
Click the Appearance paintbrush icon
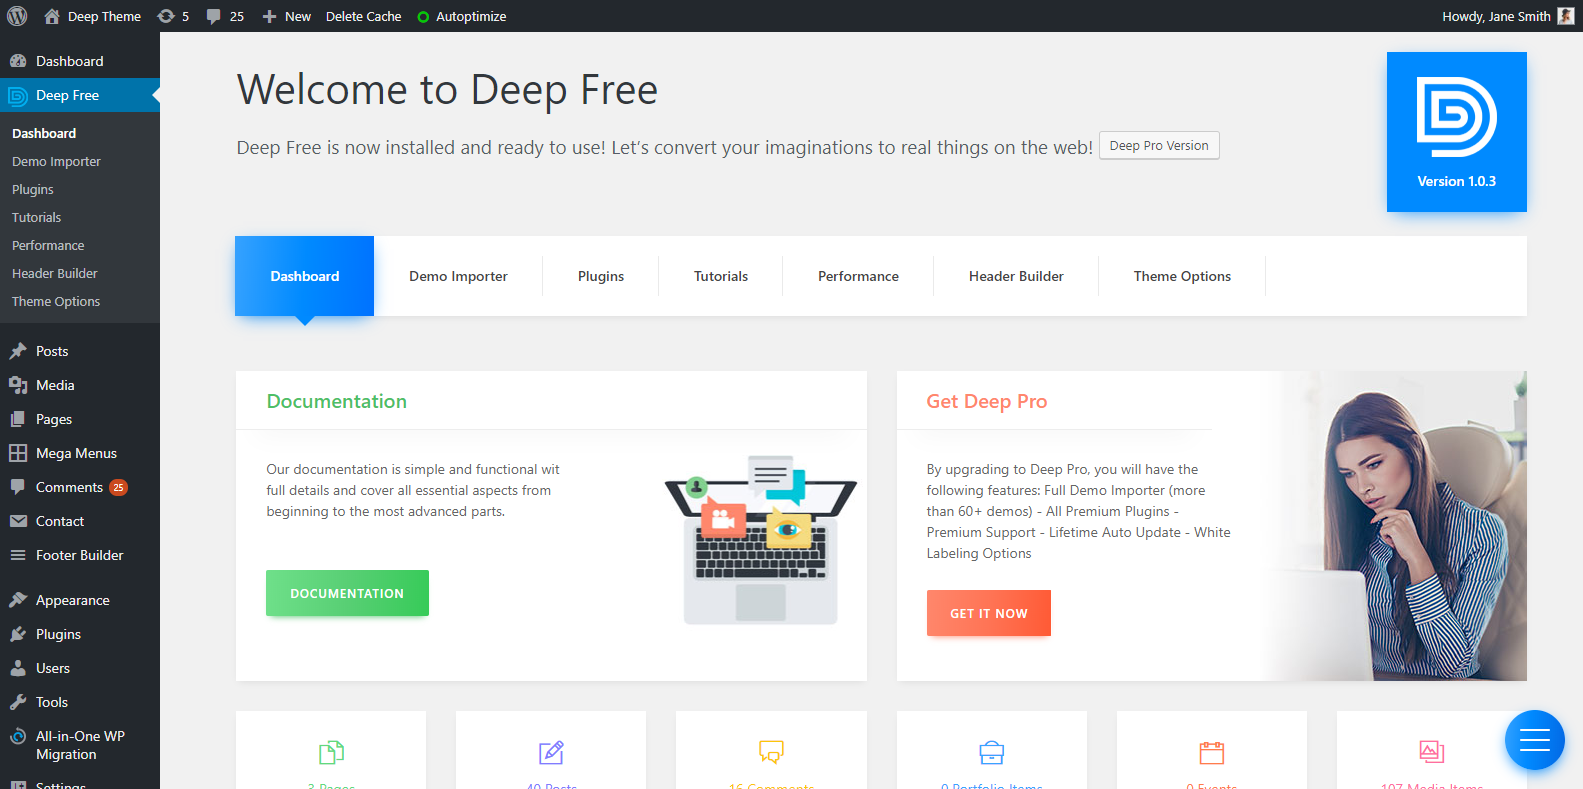click(18, 600)
